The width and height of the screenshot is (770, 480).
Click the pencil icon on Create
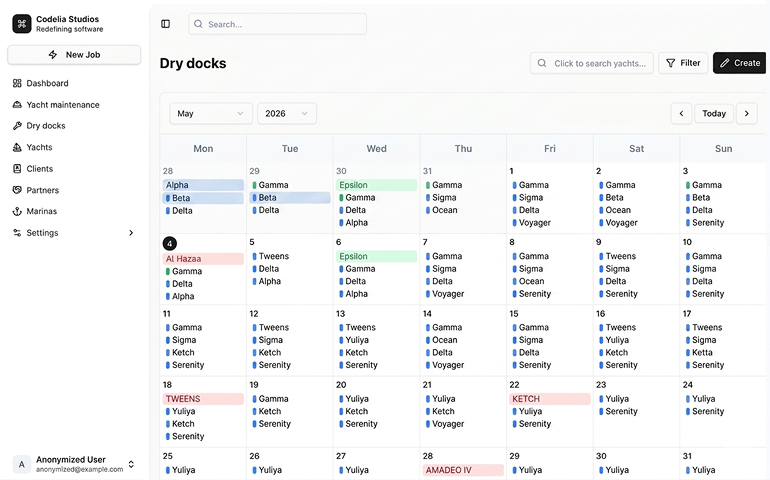(x=724, y=63)
